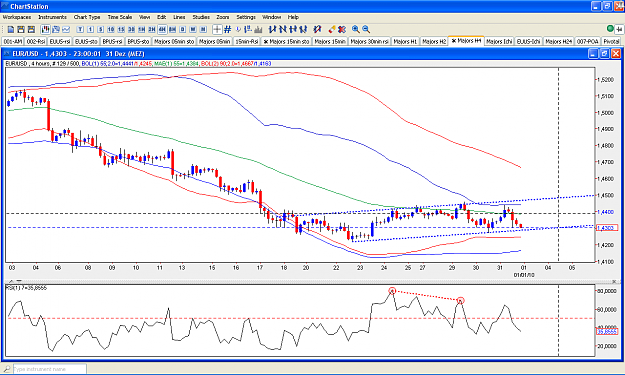The image size is (625, 375).
Task: Select the candlestick chart type icon
Action: click(45, 29)
